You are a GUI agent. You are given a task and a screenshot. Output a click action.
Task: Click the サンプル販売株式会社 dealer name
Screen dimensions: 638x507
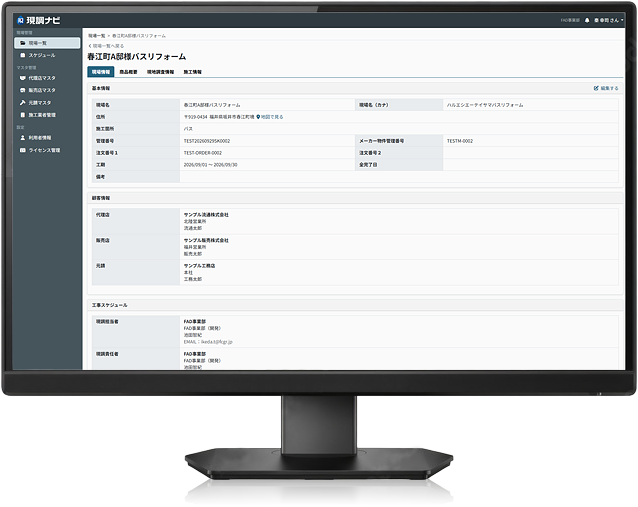coord(206,240)
